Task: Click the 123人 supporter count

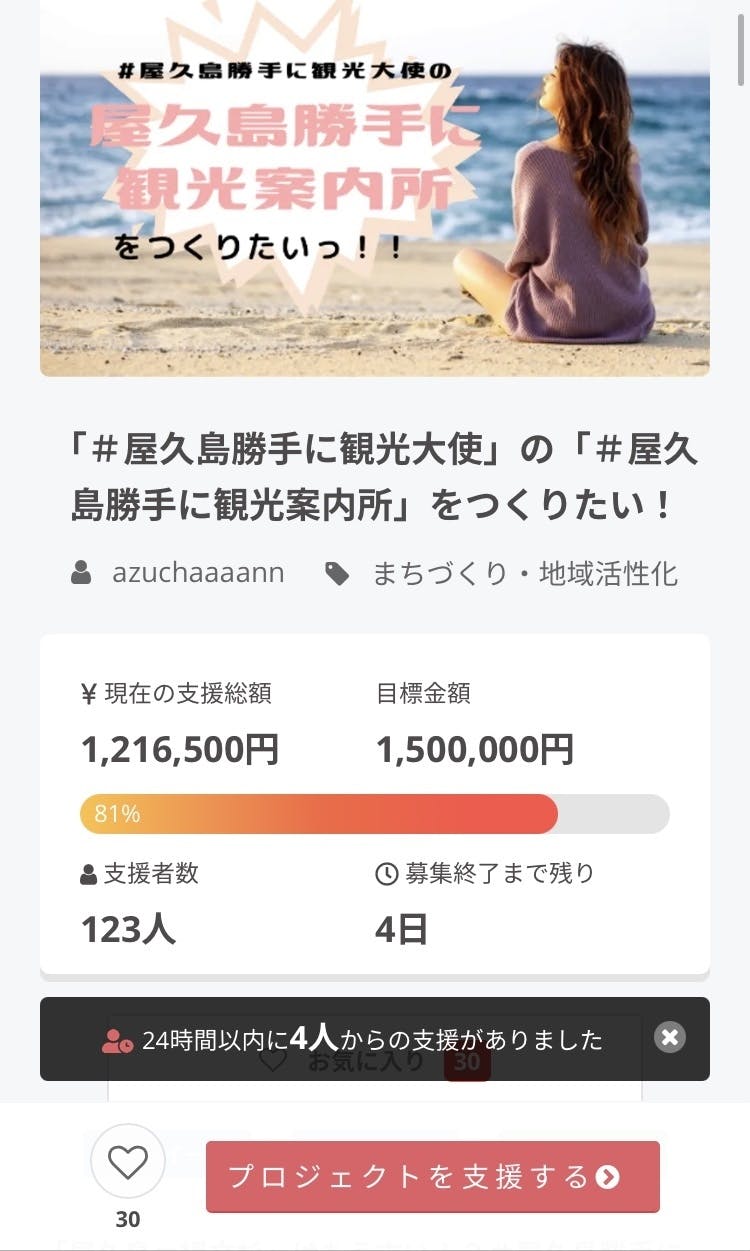Action: pyautogui.click(x=128, y=929)
